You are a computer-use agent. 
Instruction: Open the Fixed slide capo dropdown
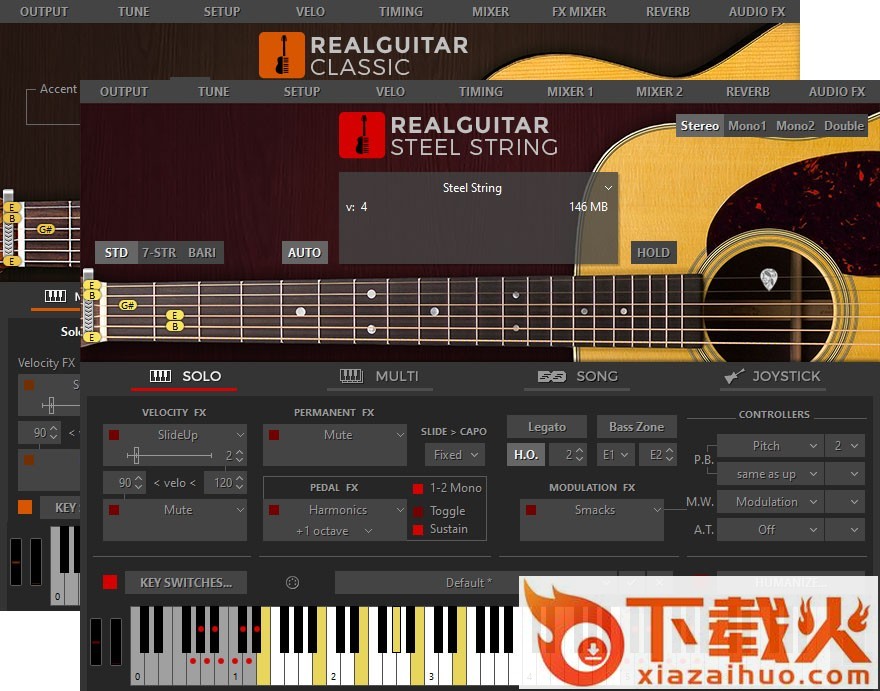tap(455, 455)
